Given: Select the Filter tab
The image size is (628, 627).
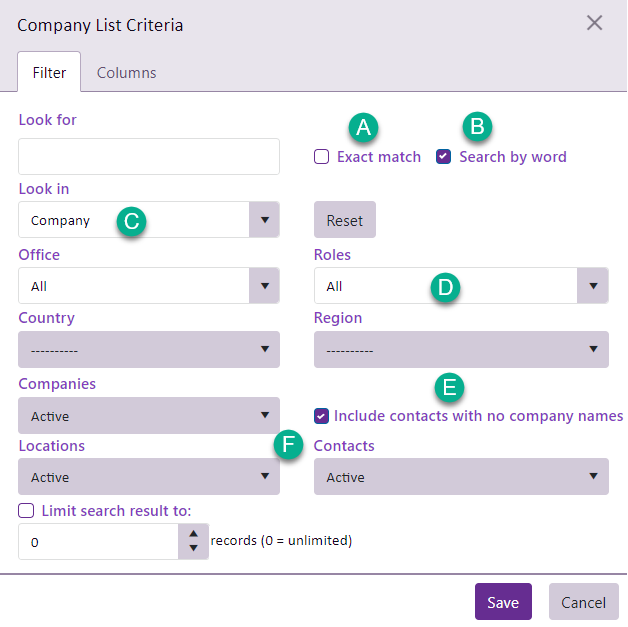Looking at the screenshot, I should [49, 73].
